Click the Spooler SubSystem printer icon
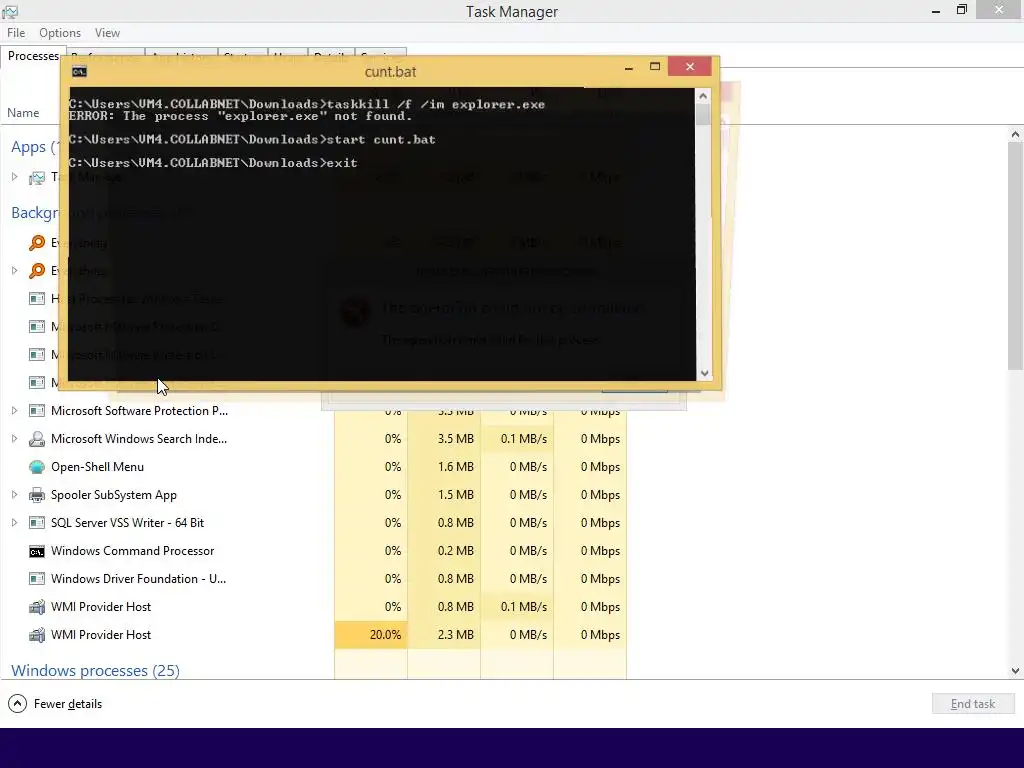The height and width of the screenshot is (768, 1024). point(37,495)
